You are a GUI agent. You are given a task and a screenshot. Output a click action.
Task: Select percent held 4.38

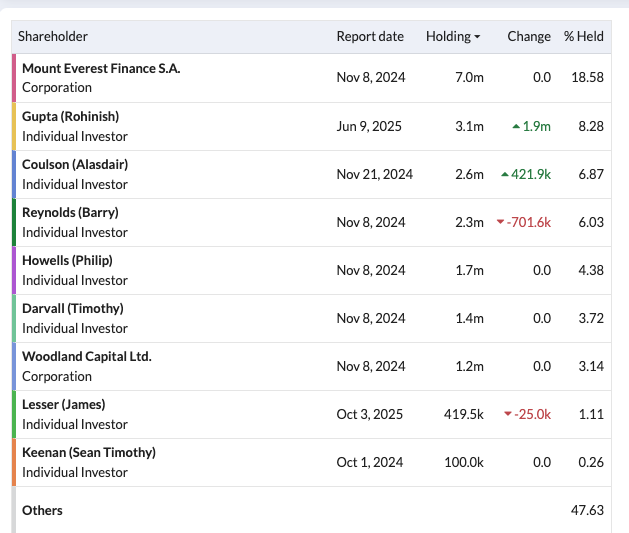tap(591, 270)
